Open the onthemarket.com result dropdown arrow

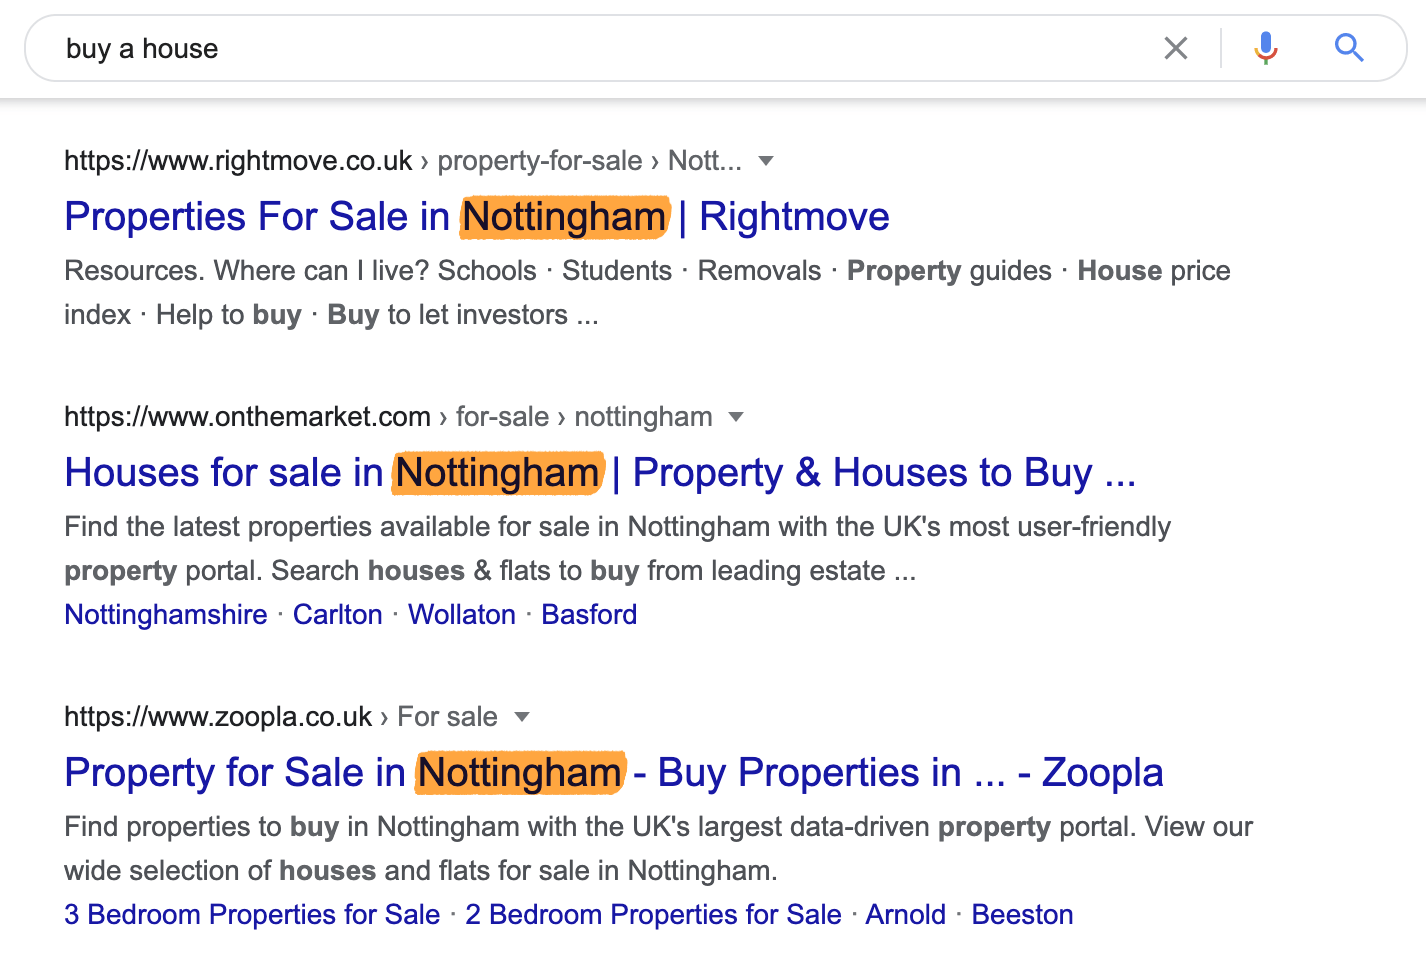[736, 417]
